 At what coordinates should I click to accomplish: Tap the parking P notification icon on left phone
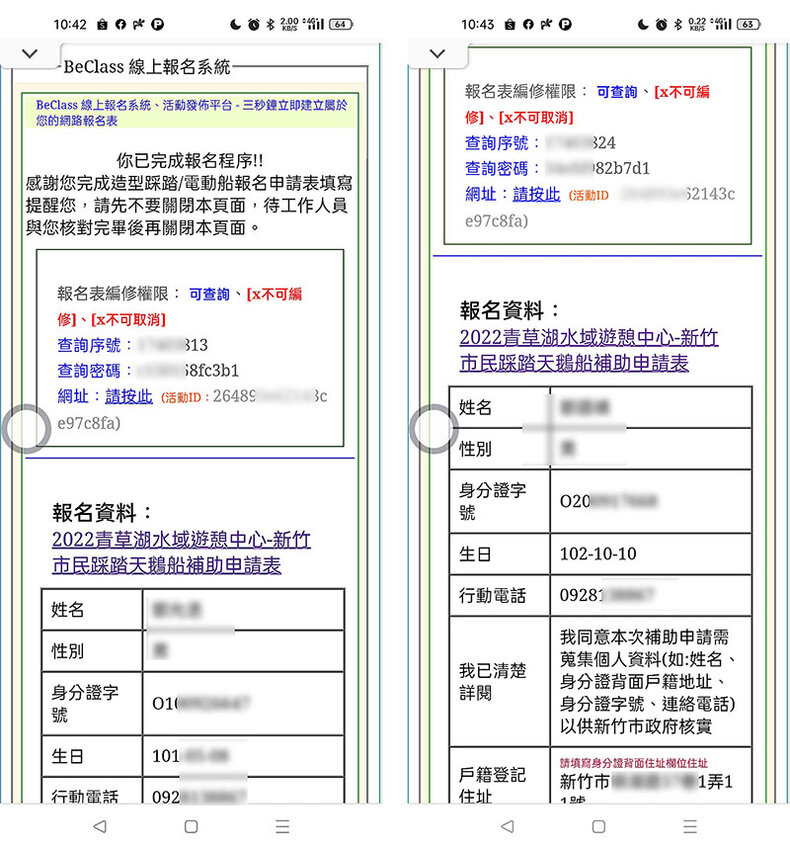[x=157, y=24]
